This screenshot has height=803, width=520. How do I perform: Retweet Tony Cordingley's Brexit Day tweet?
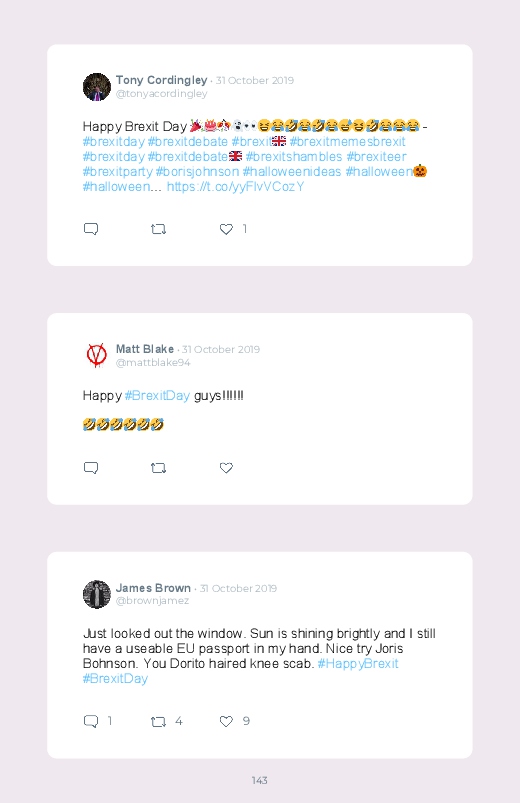tap(158, 229)
